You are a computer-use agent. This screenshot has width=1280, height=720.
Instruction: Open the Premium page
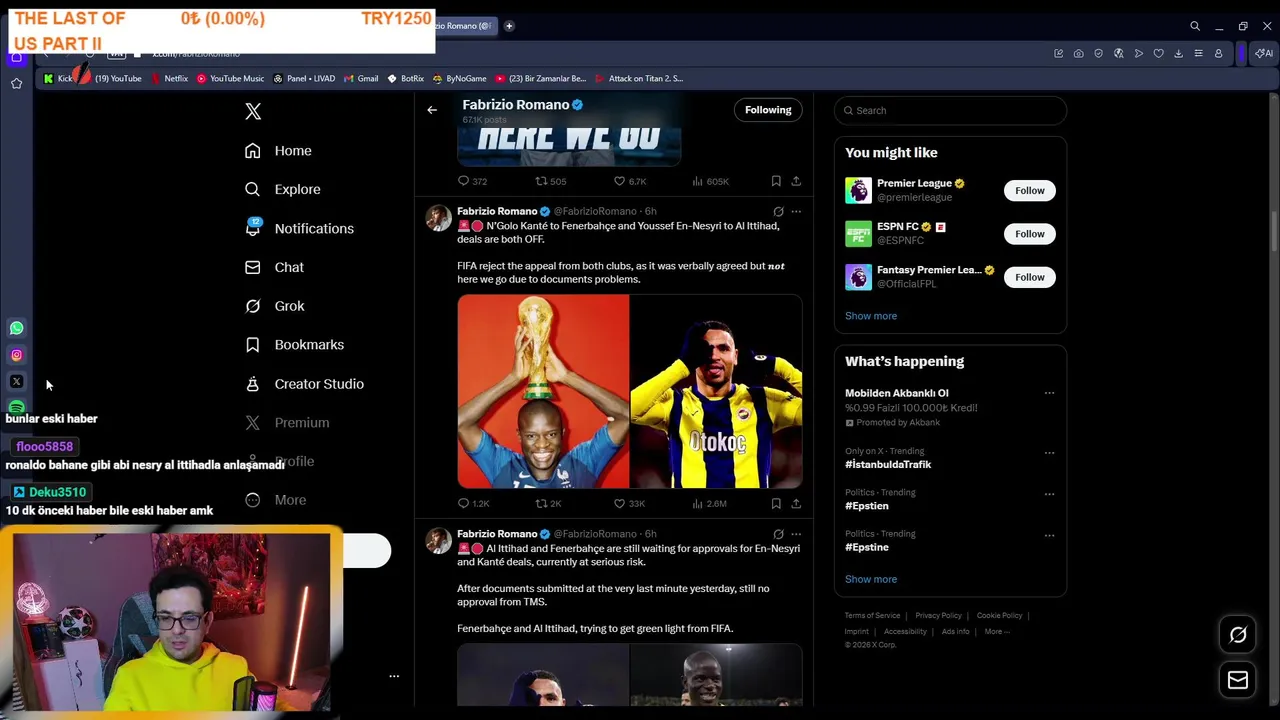pos(287,422)
